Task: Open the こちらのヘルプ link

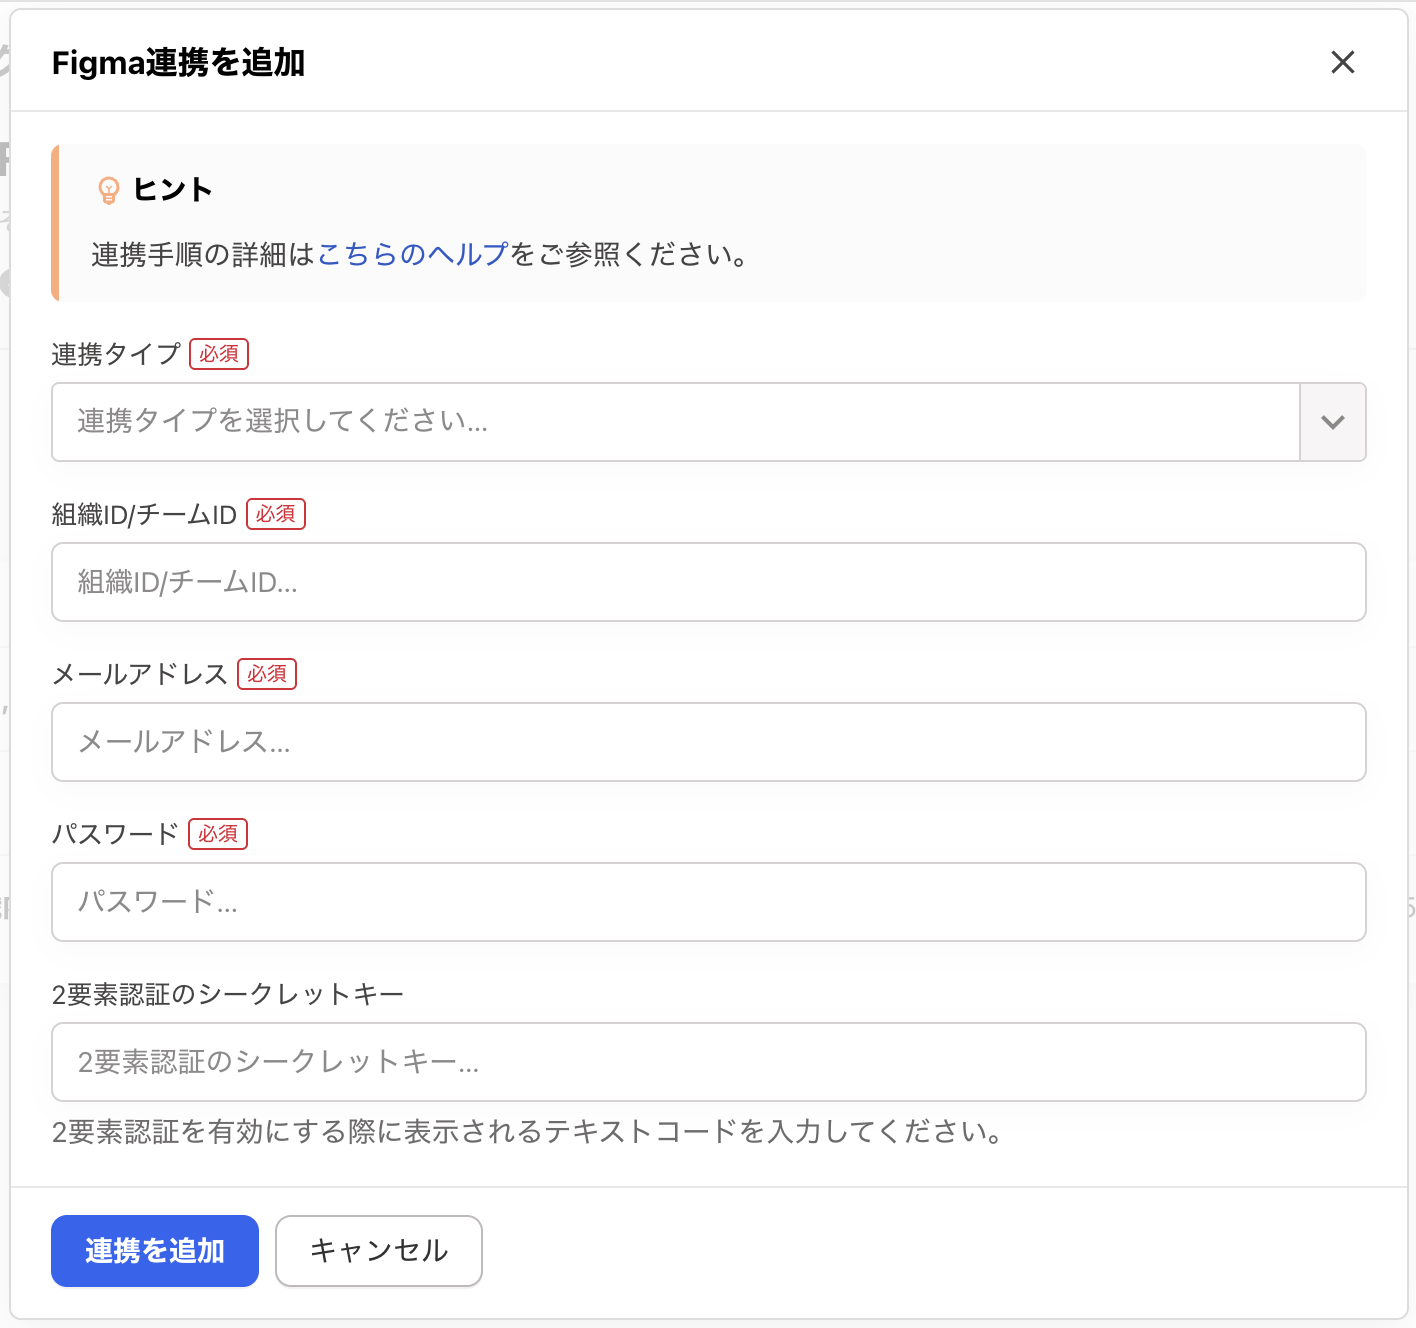Action: [x=413, y=254]
